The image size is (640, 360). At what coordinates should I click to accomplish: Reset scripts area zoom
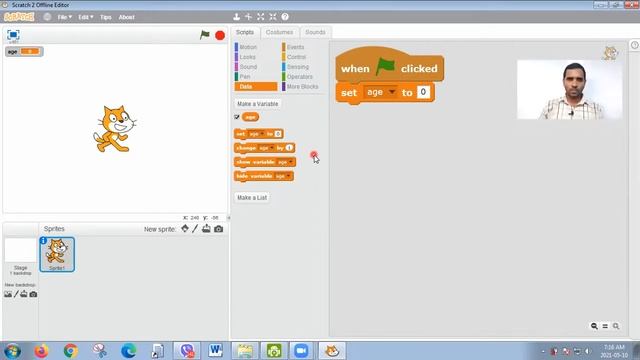605,326
